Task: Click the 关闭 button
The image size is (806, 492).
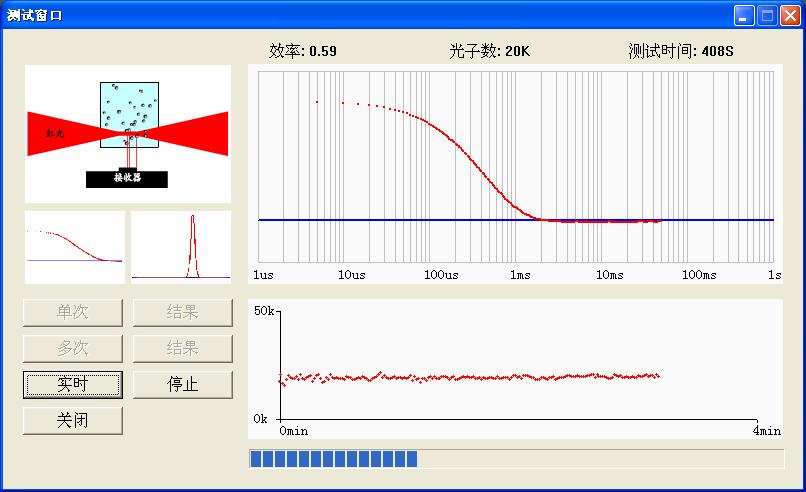Action: (73, 420)
